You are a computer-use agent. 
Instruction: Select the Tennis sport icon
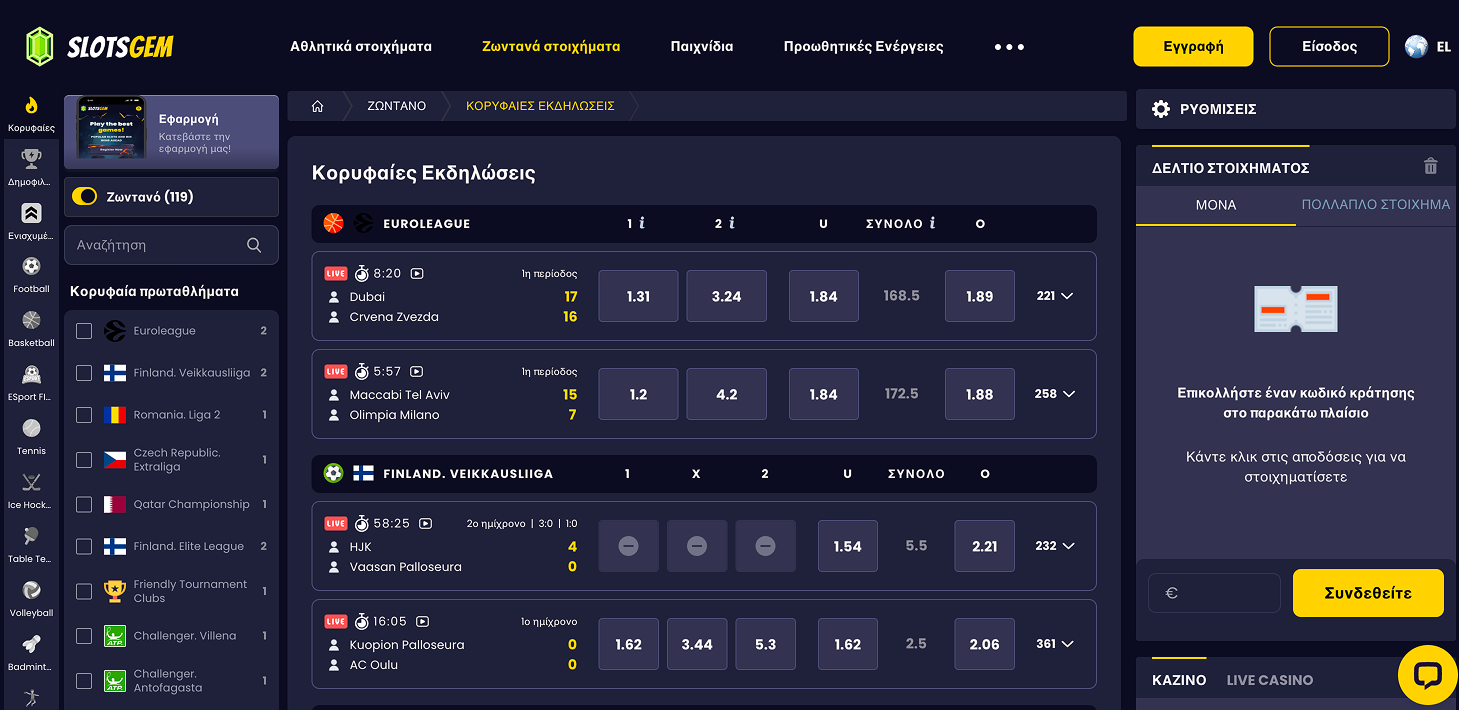pyautogui.click(x=31, y=429)
